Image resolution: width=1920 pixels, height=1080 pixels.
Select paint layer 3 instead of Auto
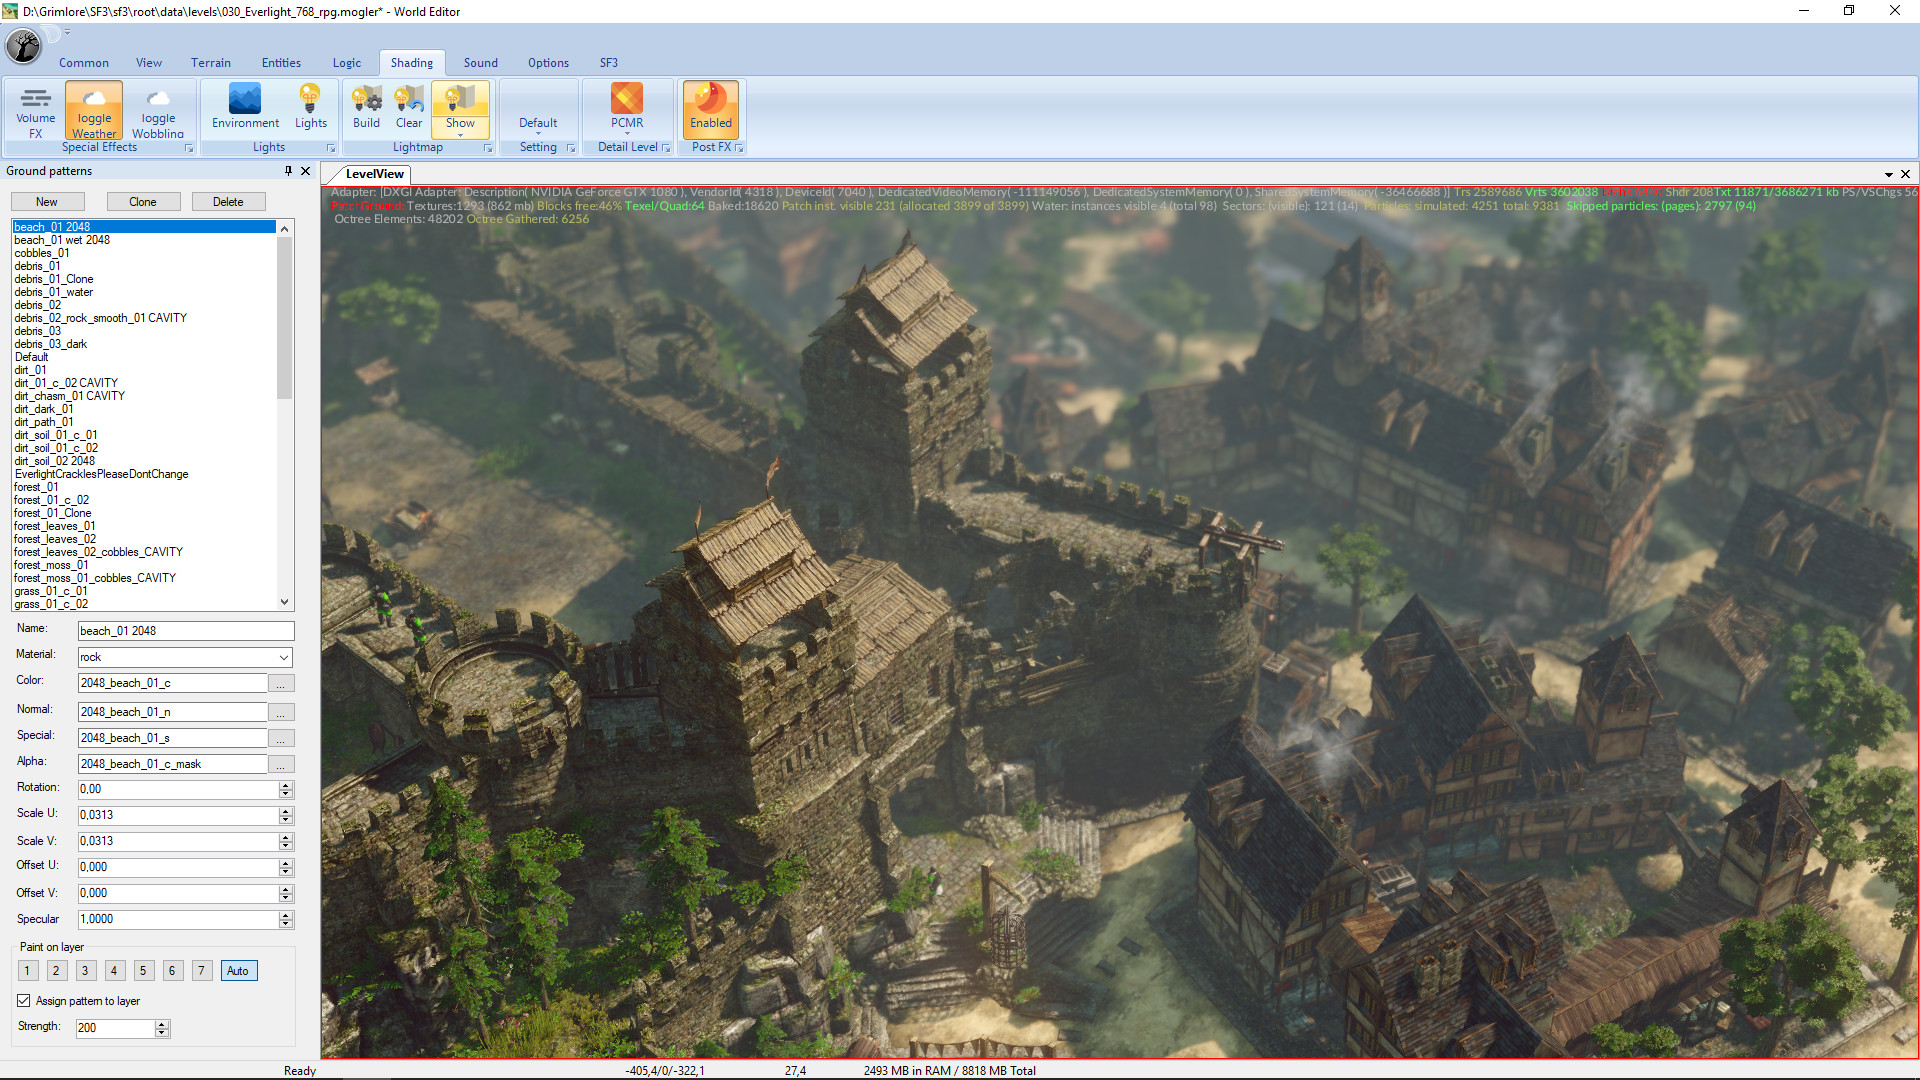(x=85, y=970)
